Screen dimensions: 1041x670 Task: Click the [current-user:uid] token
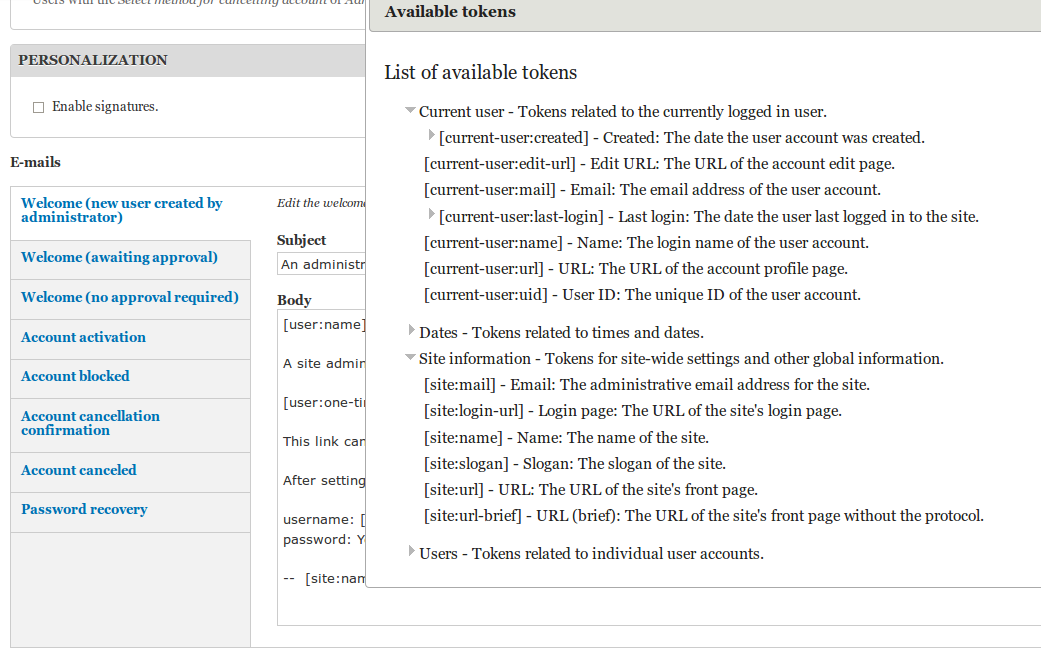click(x=486, y=295)
